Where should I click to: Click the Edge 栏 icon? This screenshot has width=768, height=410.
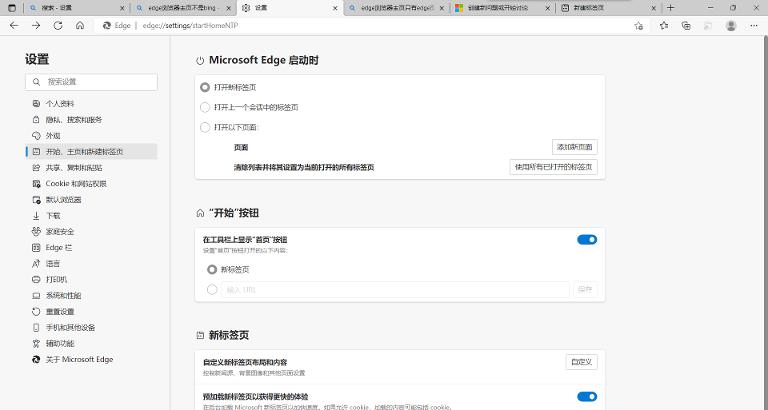[36, 247]
